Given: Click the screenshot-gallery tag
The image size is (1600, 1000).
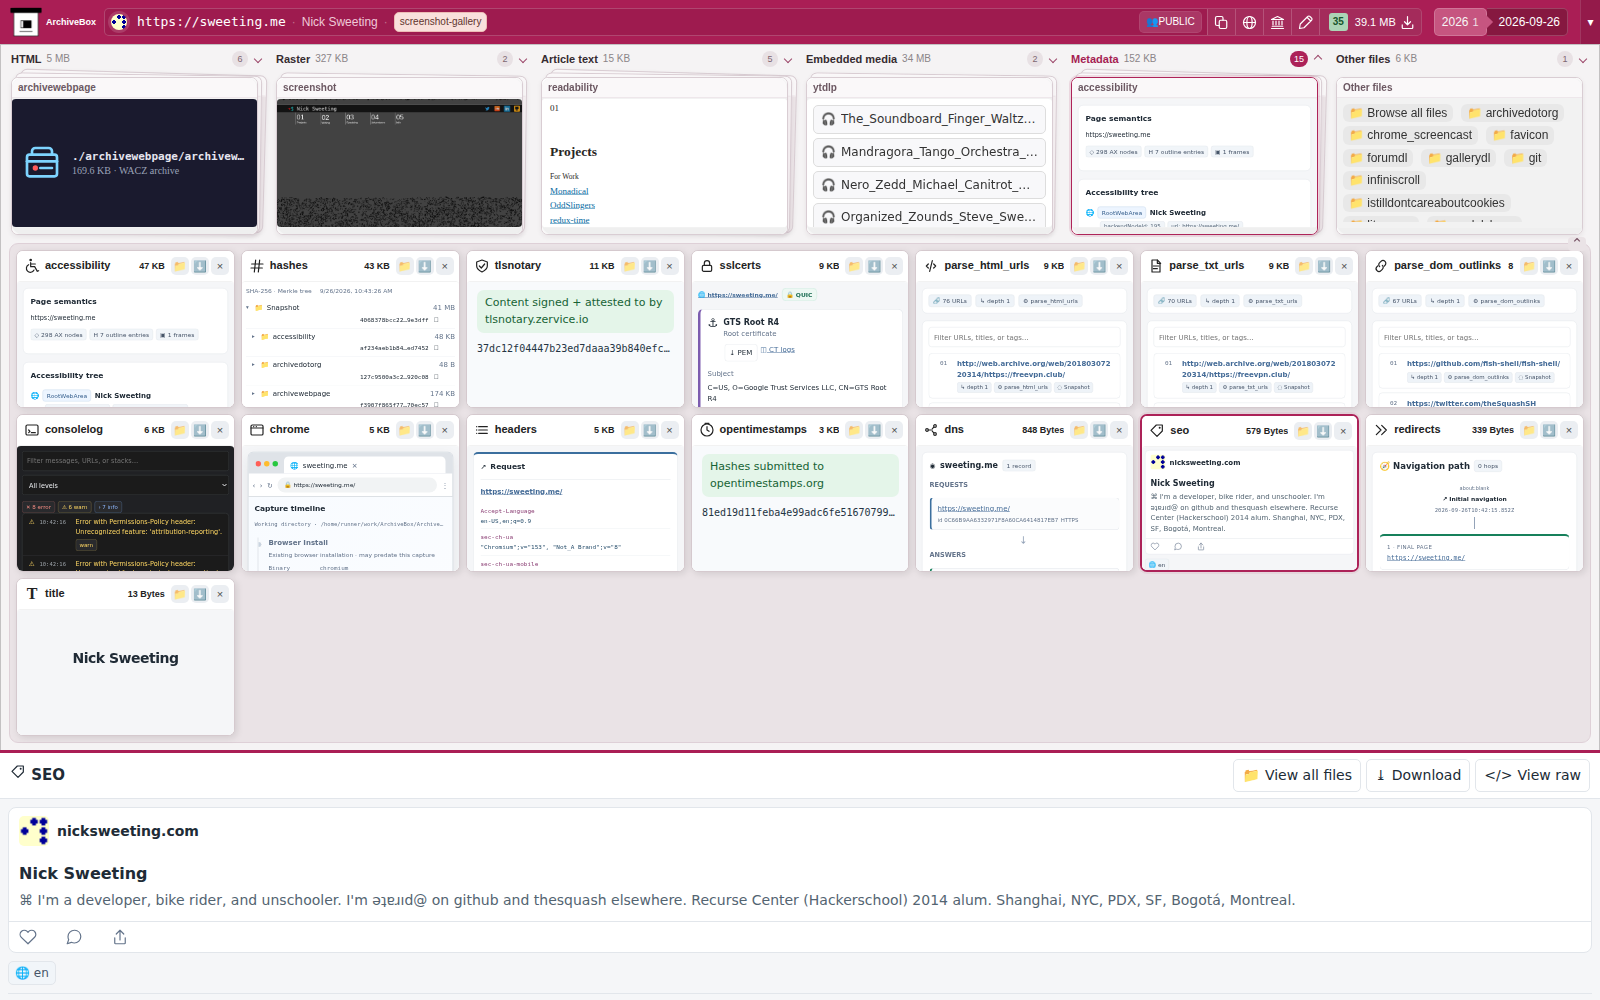Looking at the screenshot, I should (440, 22).
